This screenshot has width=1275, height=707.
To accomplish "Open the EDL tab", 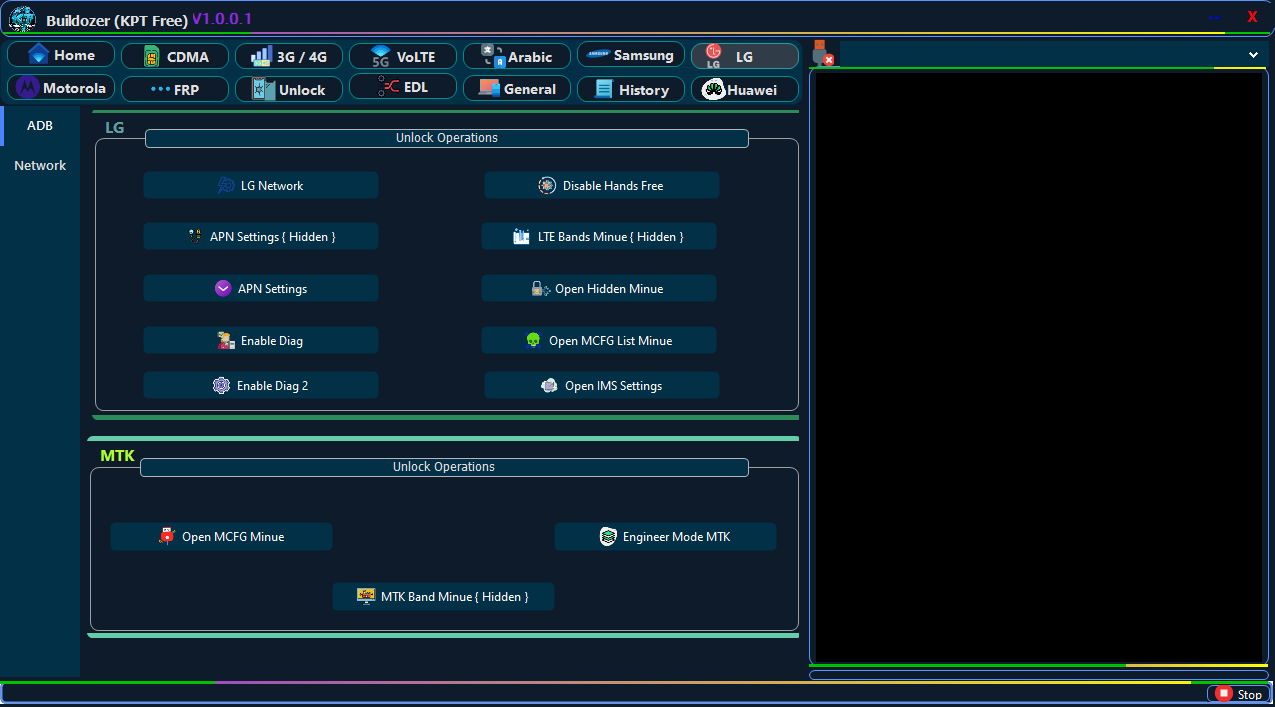I will [403, 87].
